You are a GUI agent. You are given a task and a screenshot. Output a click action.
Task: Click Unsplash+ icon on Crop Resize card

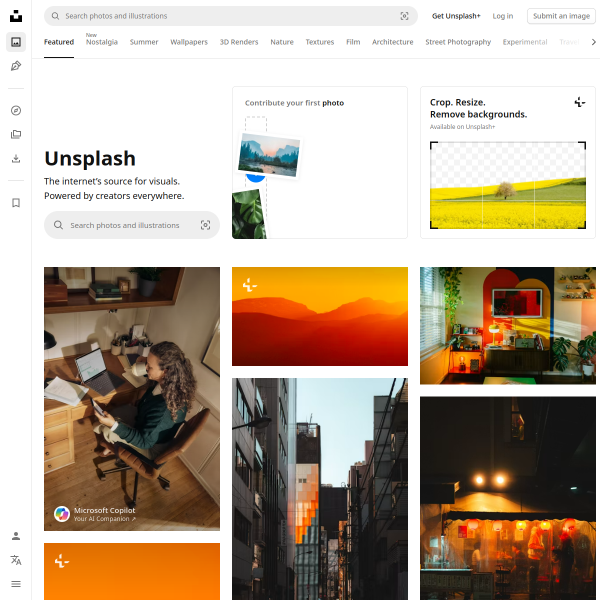point(580,102)
